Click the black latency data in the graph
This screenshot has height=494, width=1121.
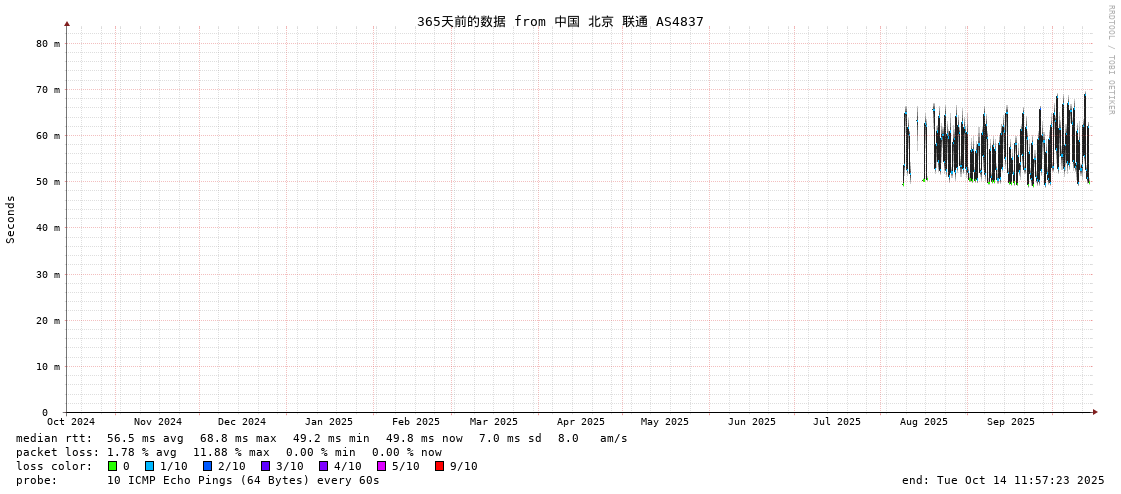1000,150
